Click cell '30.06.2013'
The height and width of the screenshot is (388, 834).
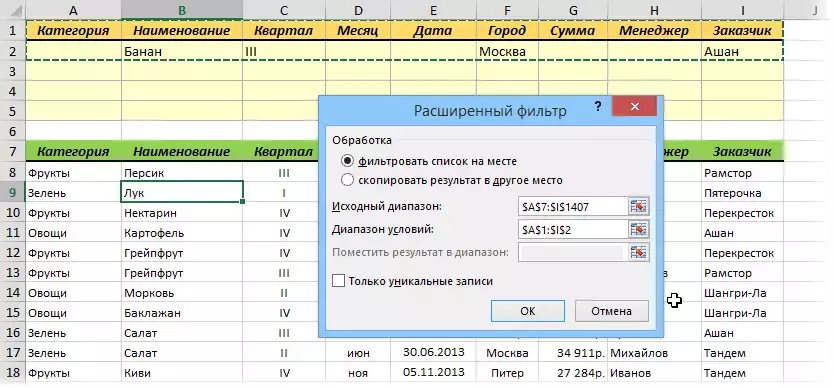[433, 353]
